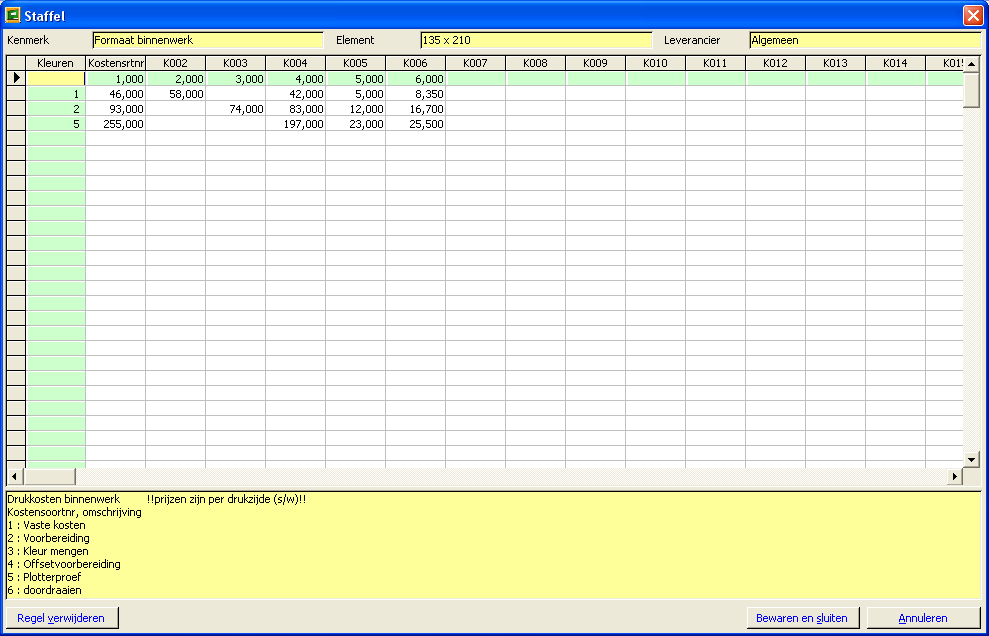Click the Element field '135 x 210'
Viewport: 989px width, 636px height.
[536, 40]
